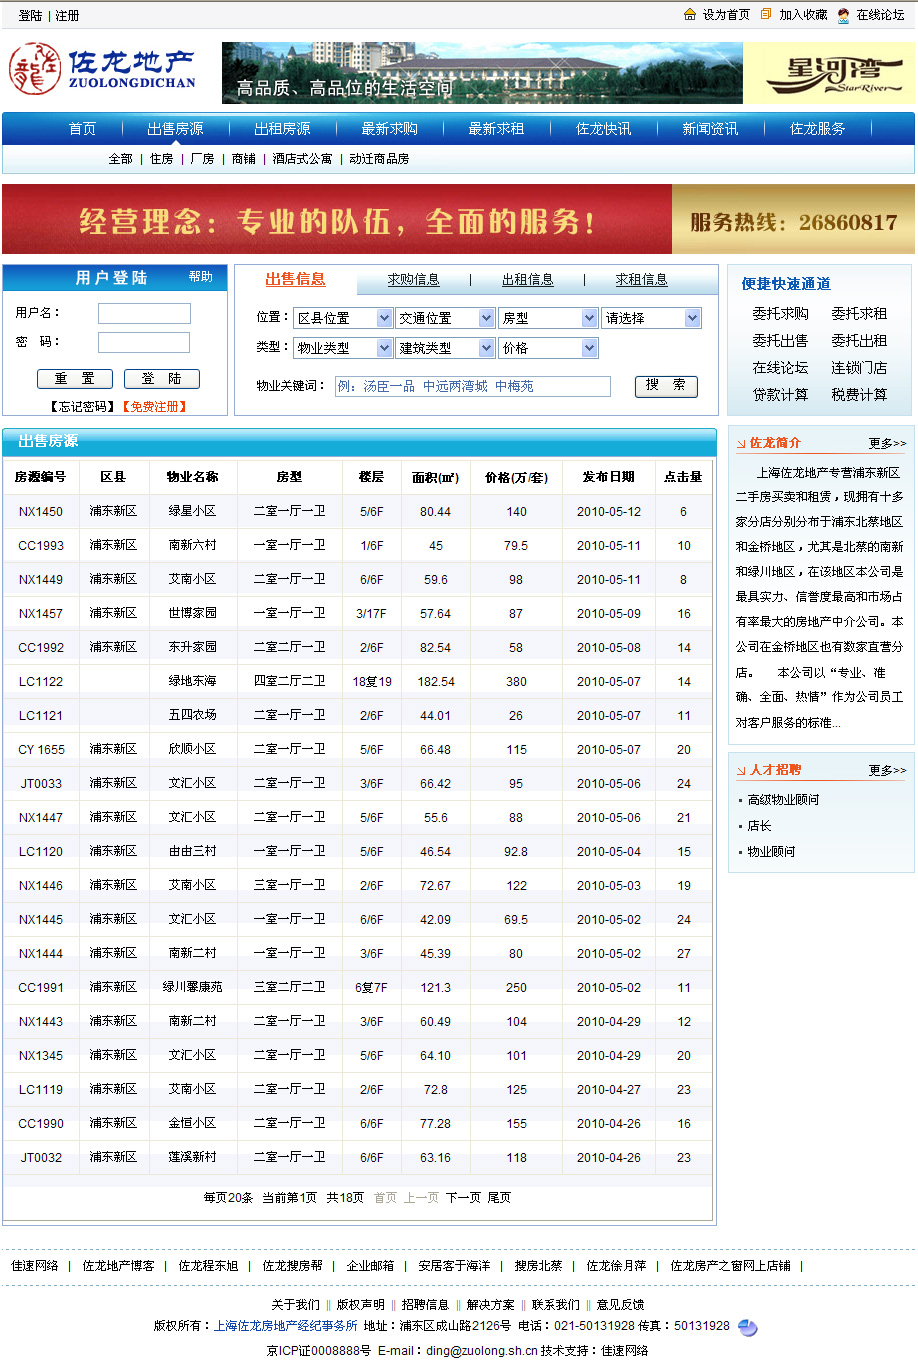The height and width of the screenshot is (1365, 918).
Task: Switch to the 出售信息 search tab
Action: point(295,280)
